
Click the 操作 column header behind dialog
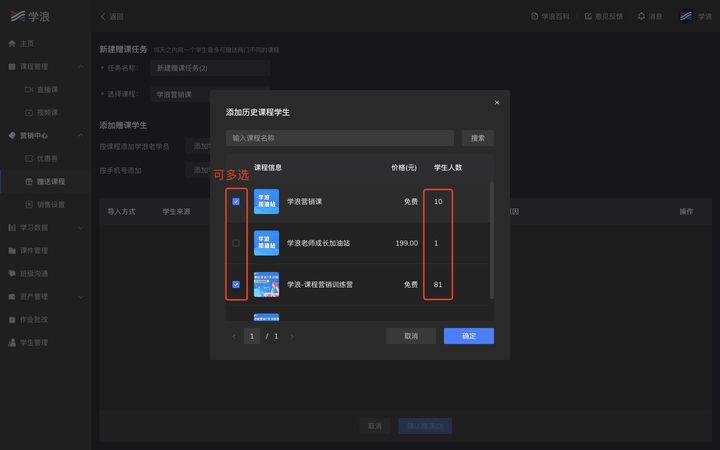pos(686,212)
